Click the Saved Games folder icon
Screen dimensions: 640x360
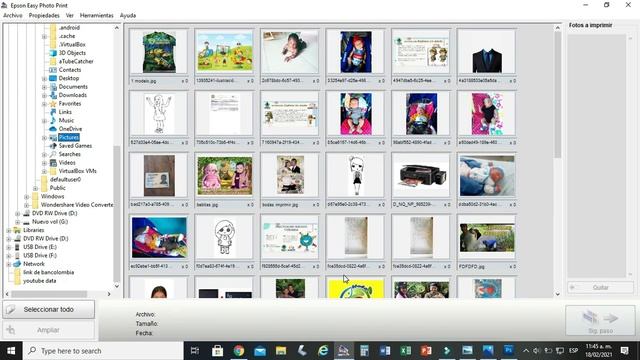tap(53, 146)
